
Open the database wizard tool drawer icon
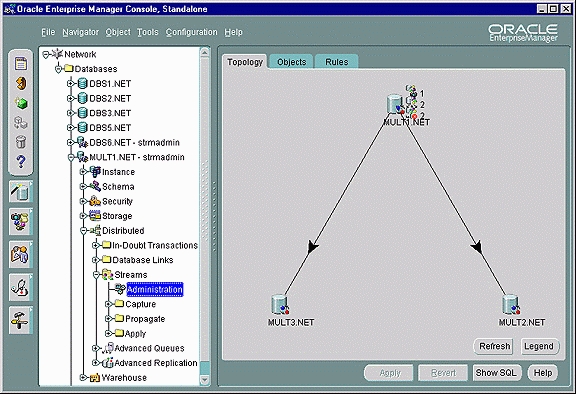click(x=21, y=191)
